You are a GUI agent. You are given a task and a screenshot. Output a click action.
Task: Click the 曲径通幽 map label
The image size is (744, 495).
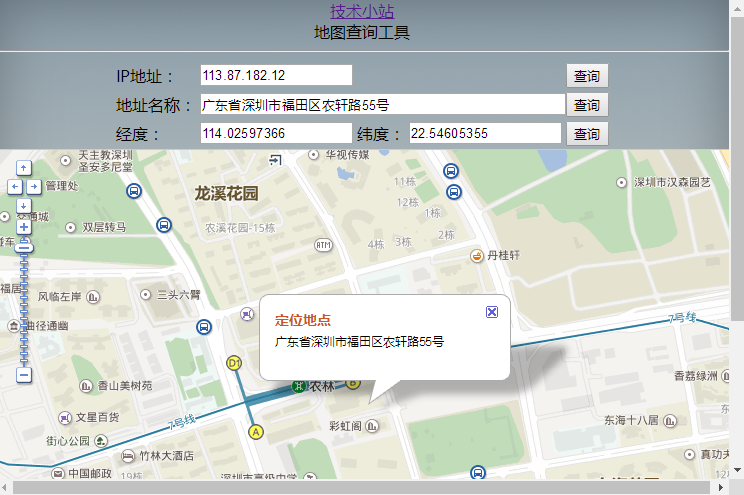pos(46,326)
